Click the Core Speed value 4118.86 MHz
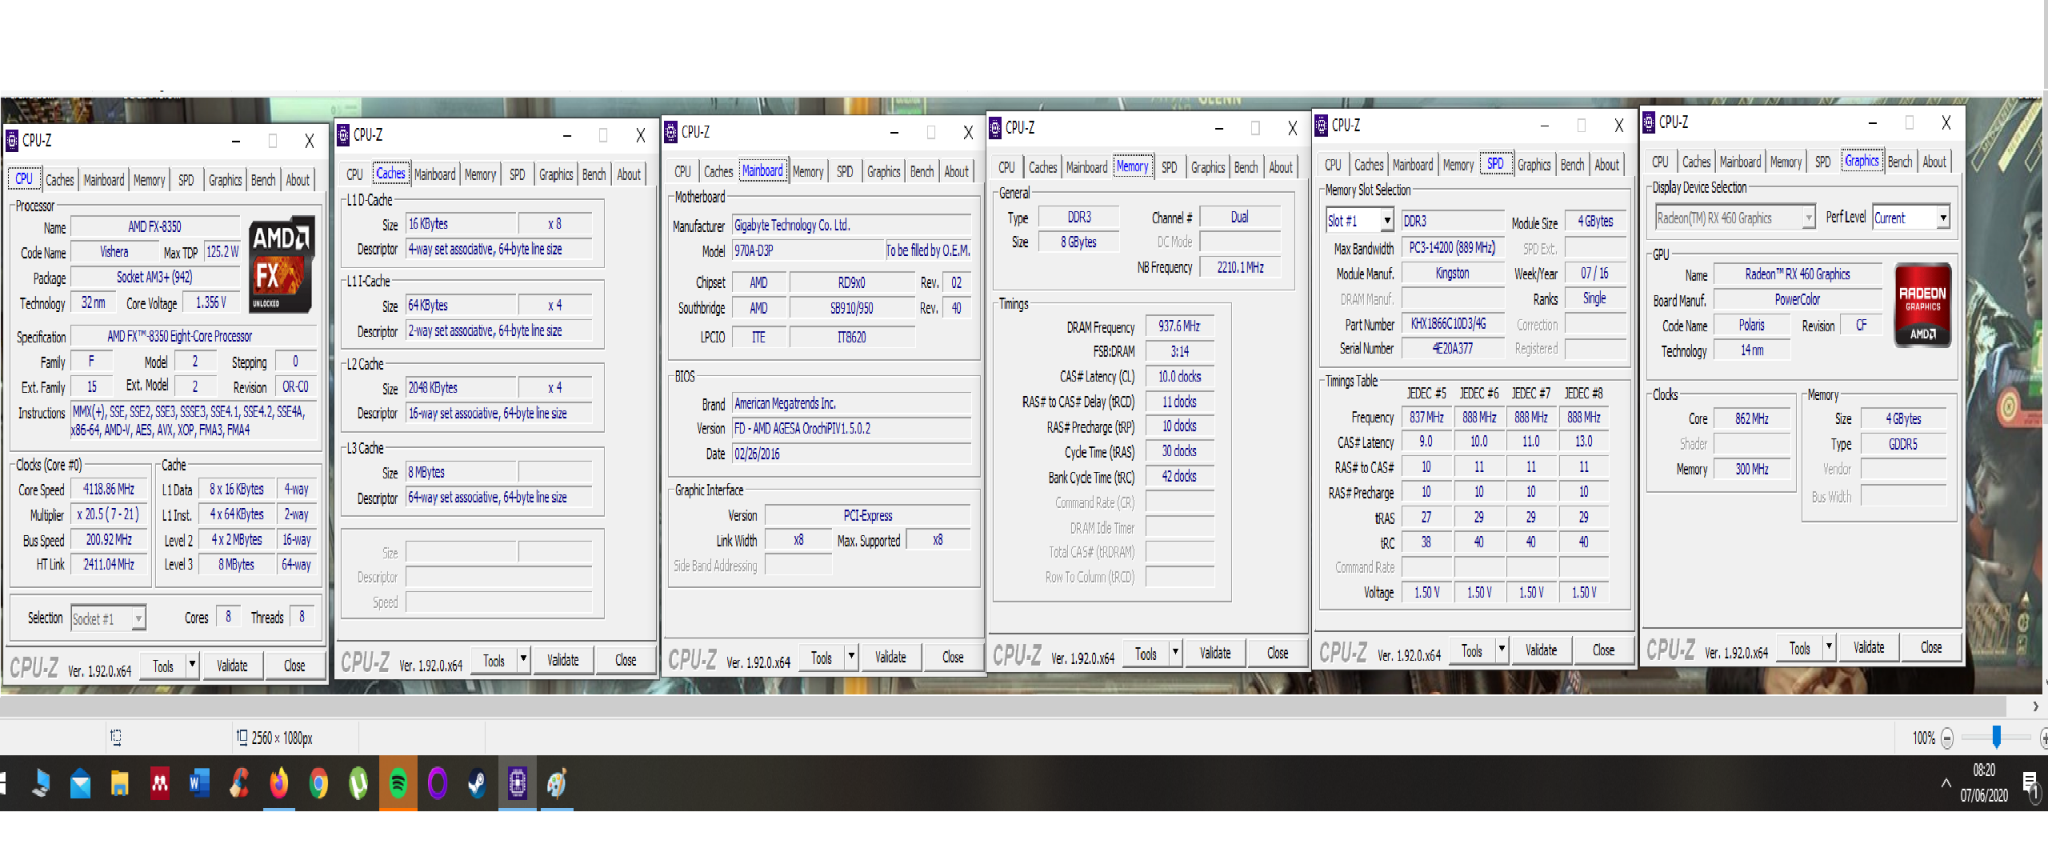Image resolution: width=2048 pixels, height=864 pixels. pos(108,490)
